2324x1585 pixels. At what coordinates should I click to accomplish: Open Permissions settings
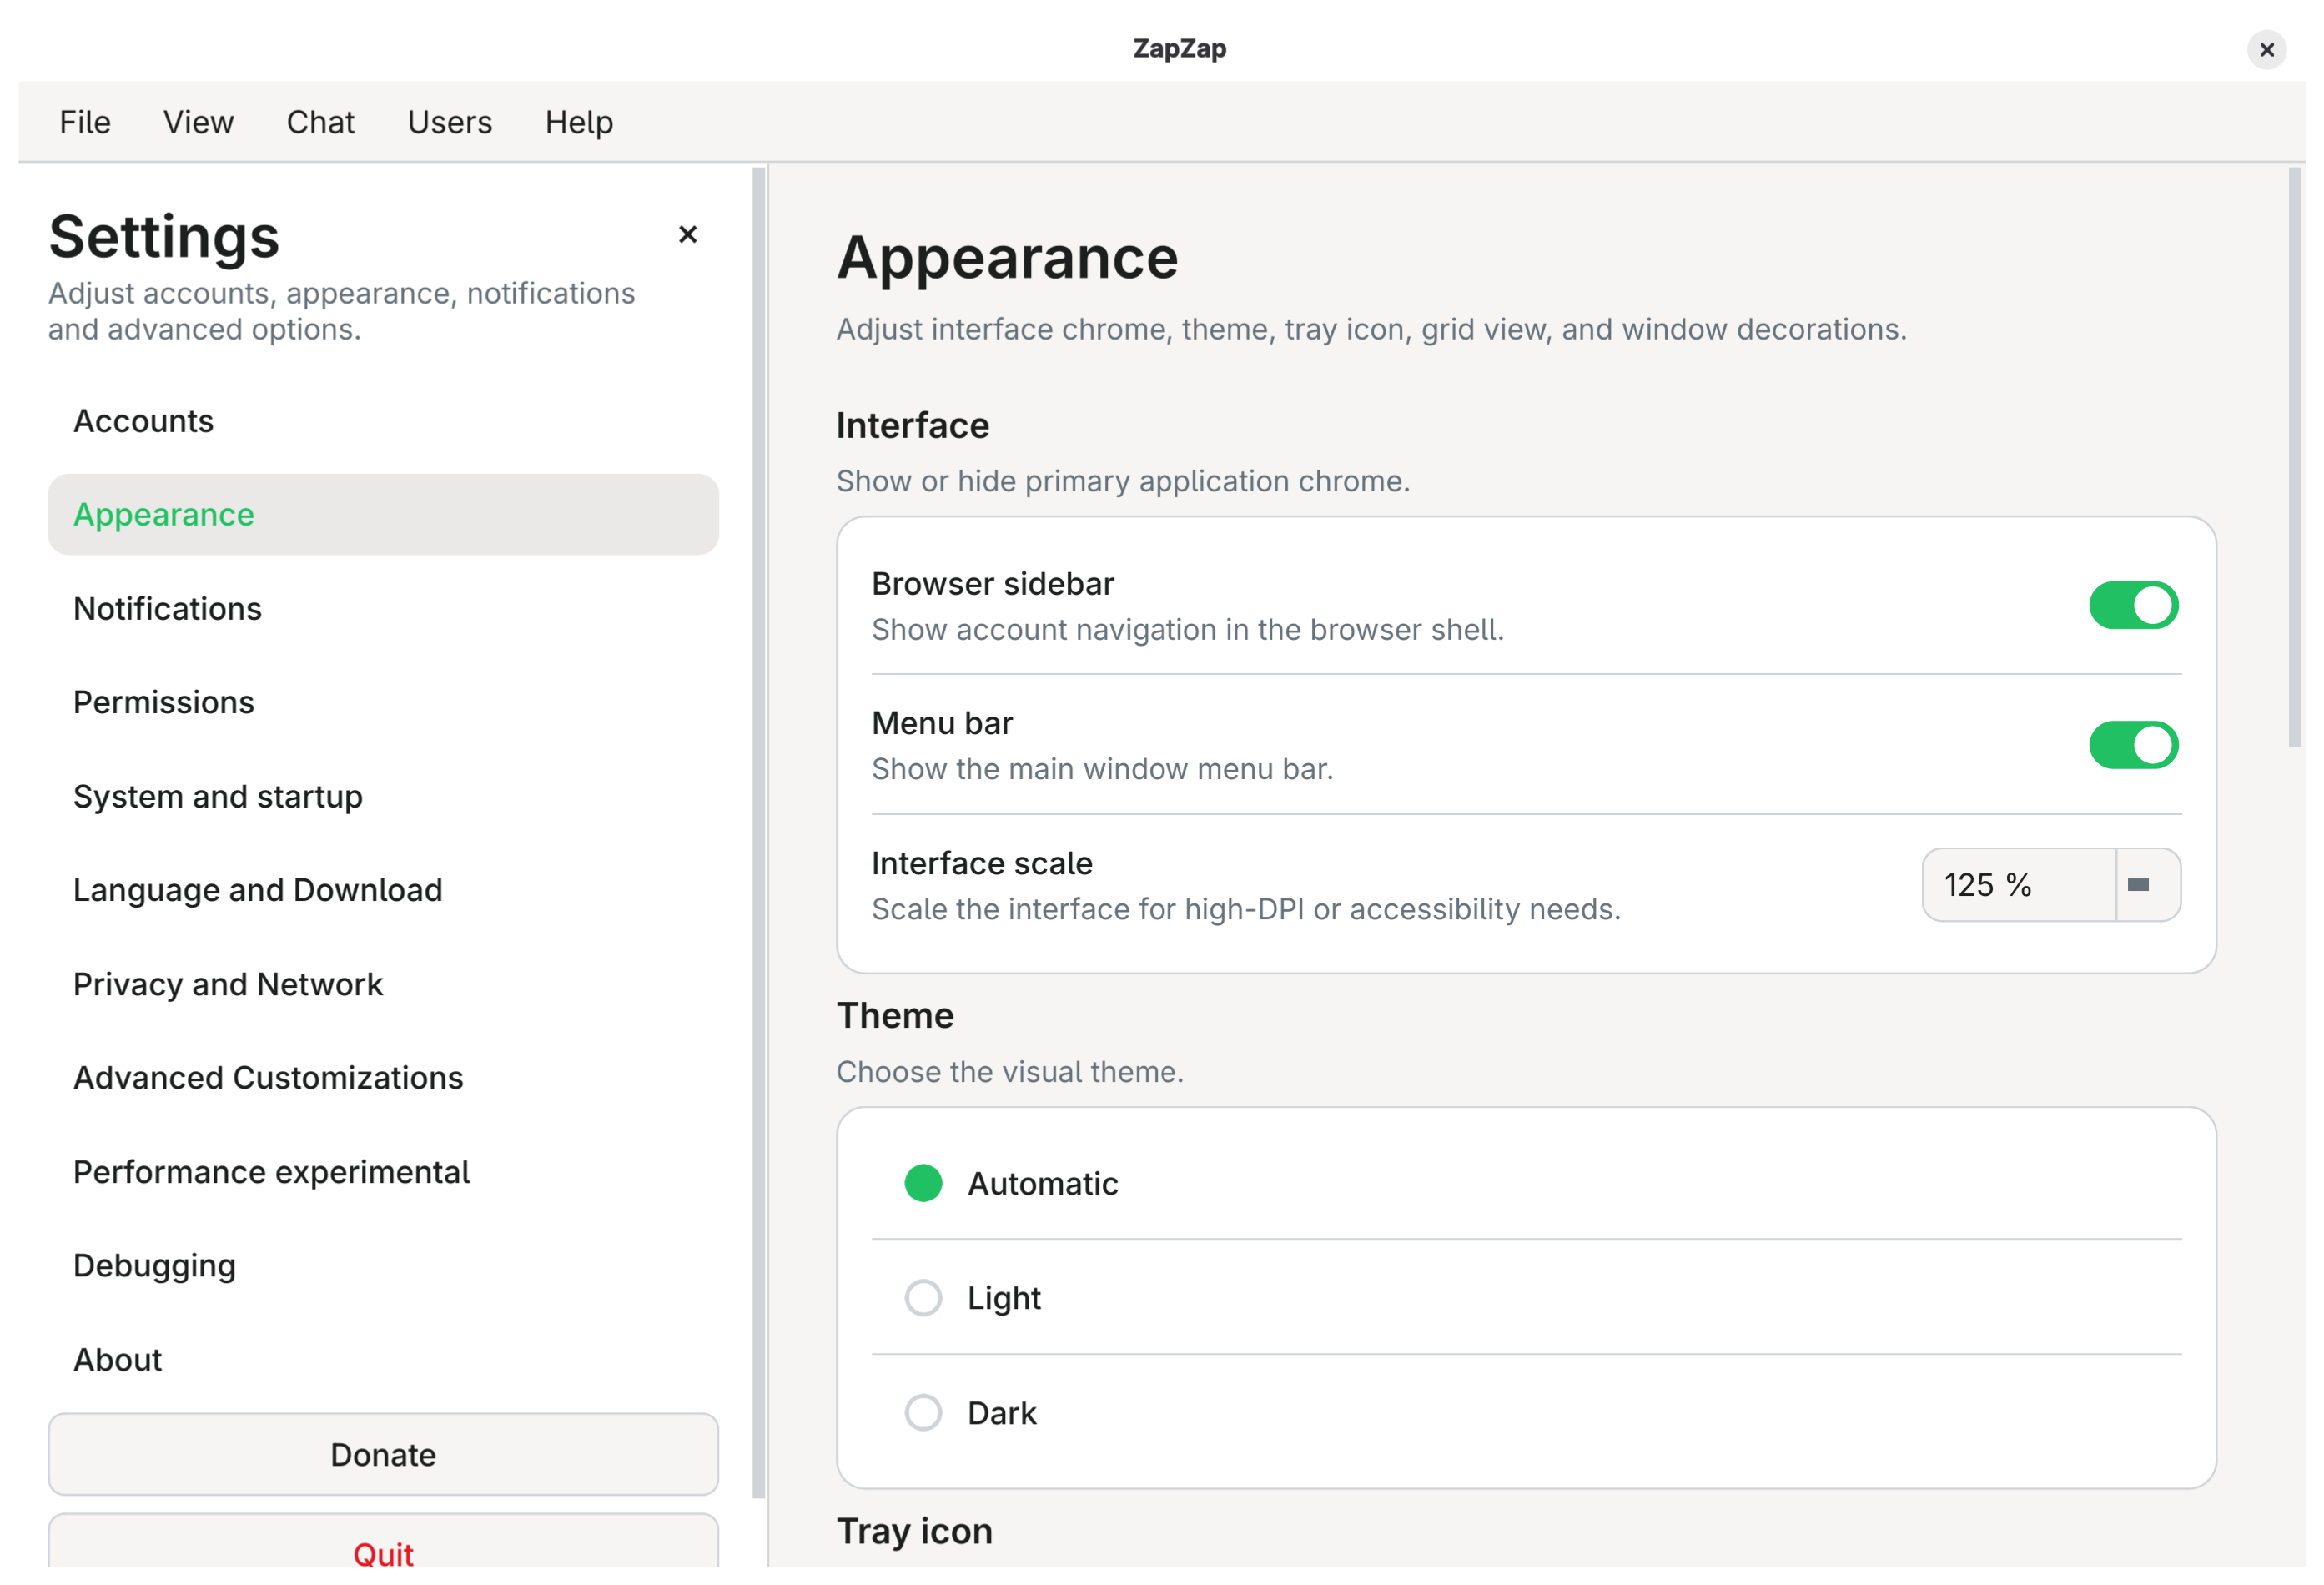(383, 702)
